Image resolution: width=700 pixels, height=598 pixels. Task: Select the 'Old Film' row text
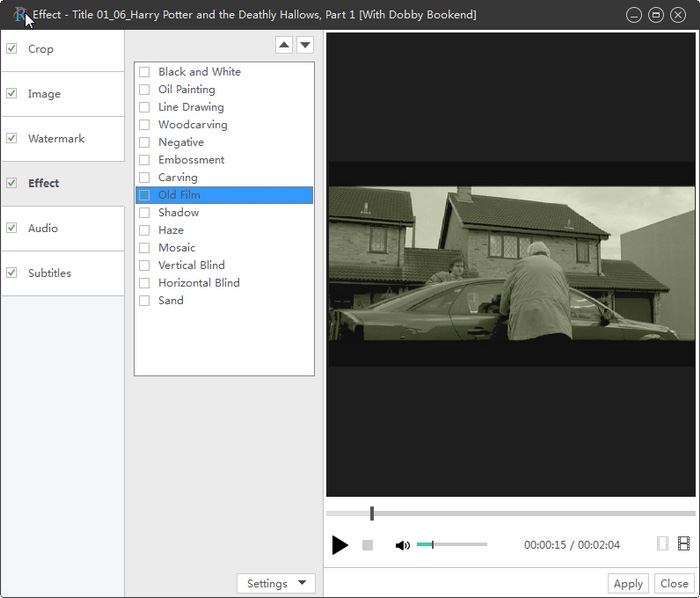click(x=179, y=195)
